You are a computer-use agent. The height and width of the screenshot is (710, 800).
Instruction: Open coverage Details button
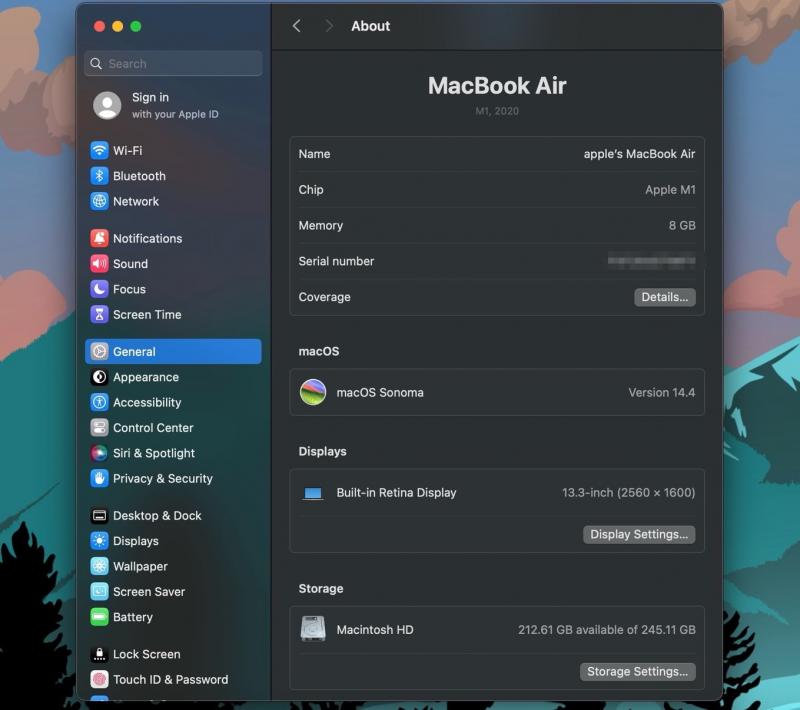click(665, 297)
